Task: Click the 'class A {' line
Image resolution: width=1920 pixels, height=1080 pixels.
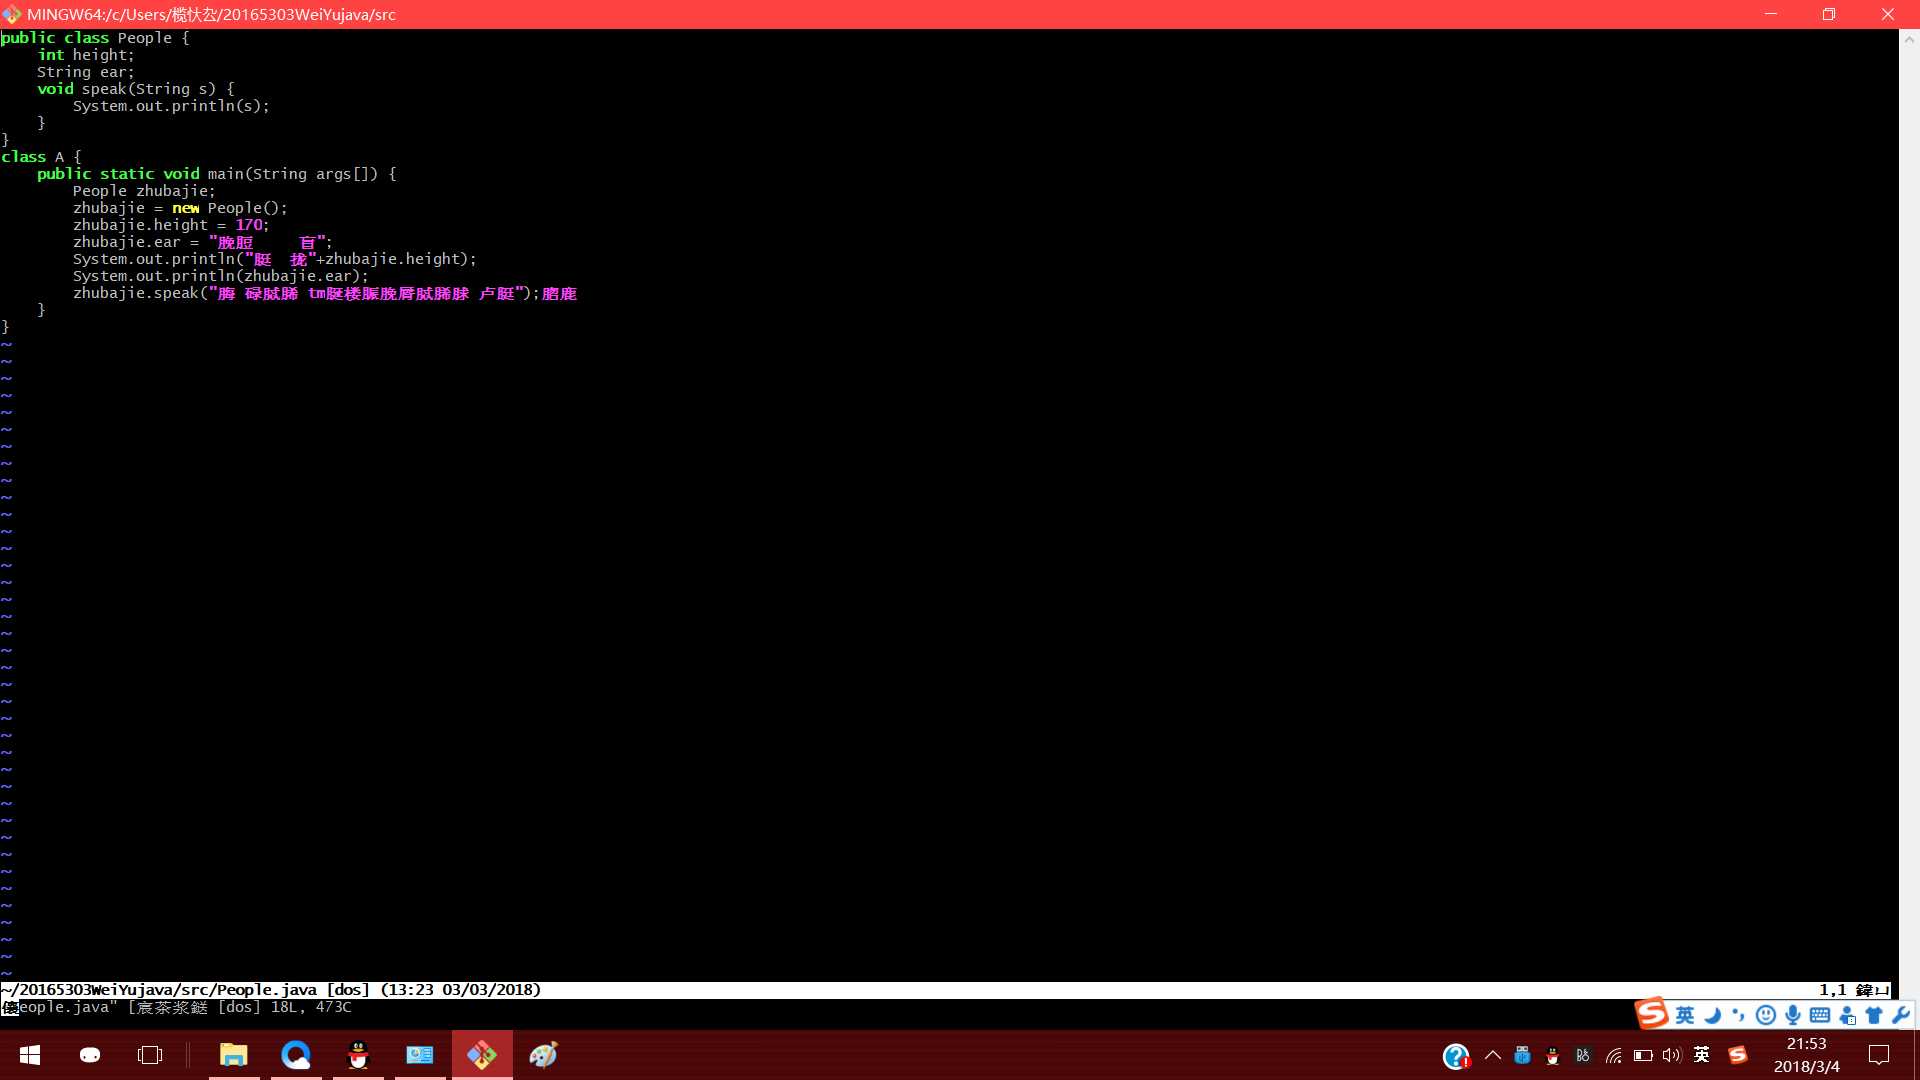Action: (41, 157)
